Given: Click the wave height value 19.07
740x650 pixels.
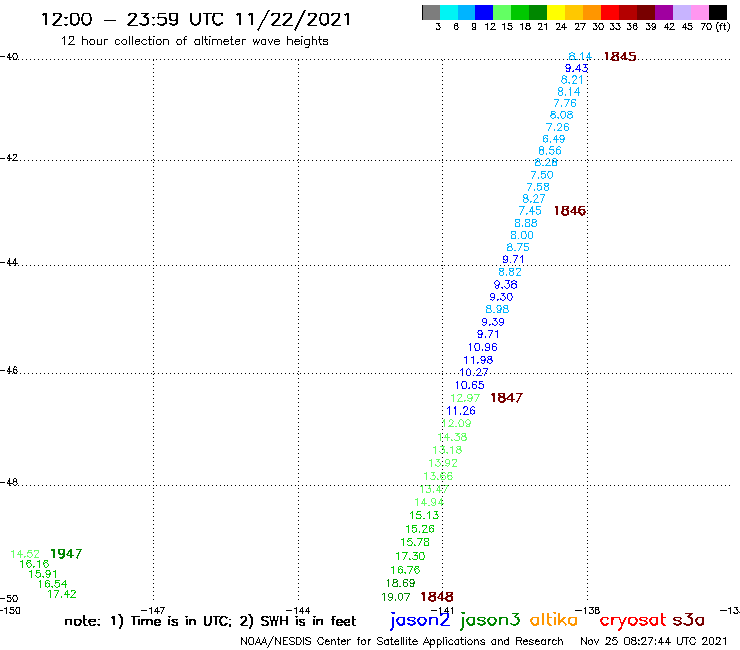Looking at the screenshot, I should click(396, 598).
